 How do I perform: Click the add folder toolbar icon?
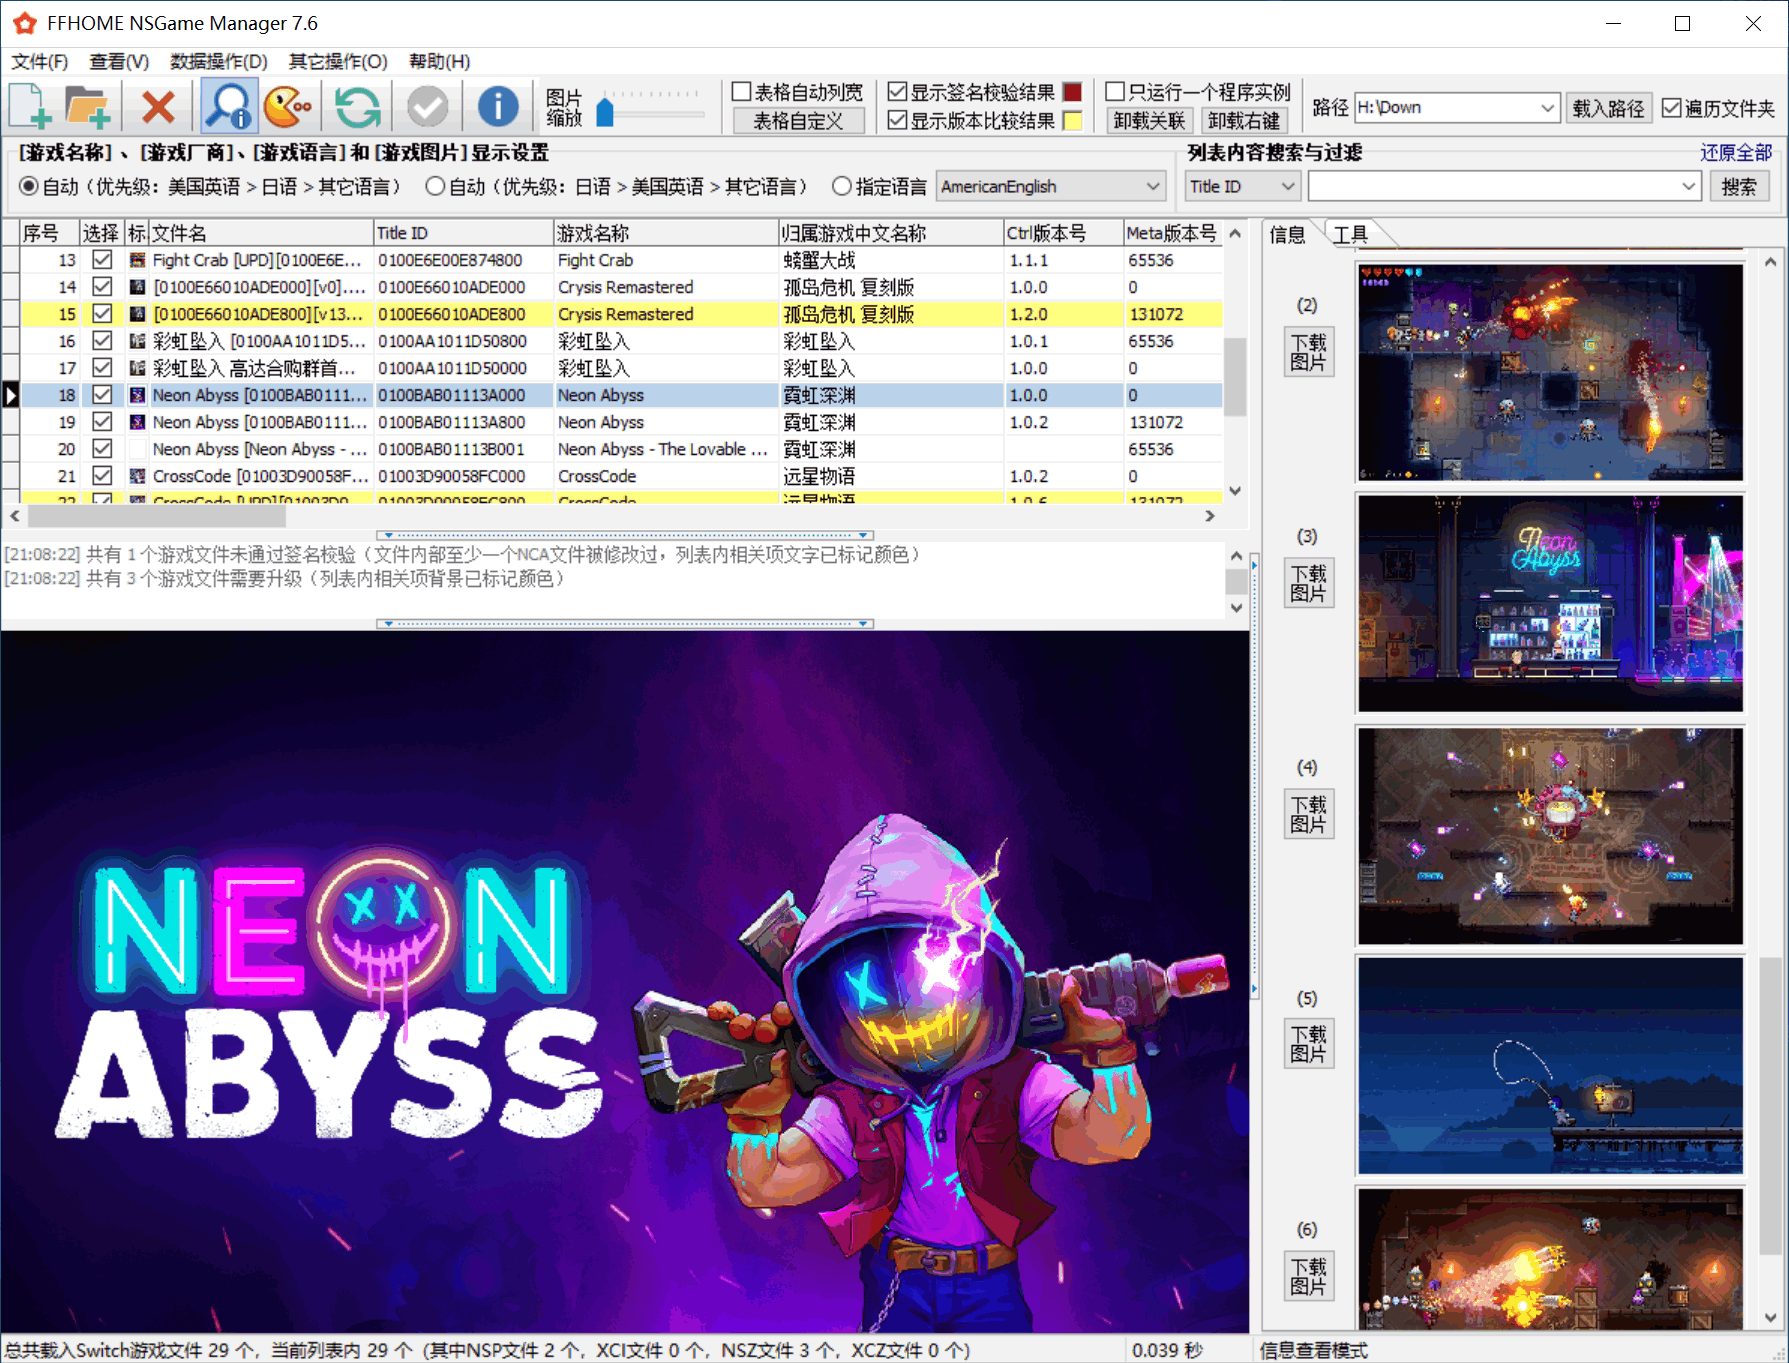(x=88, y=106)
